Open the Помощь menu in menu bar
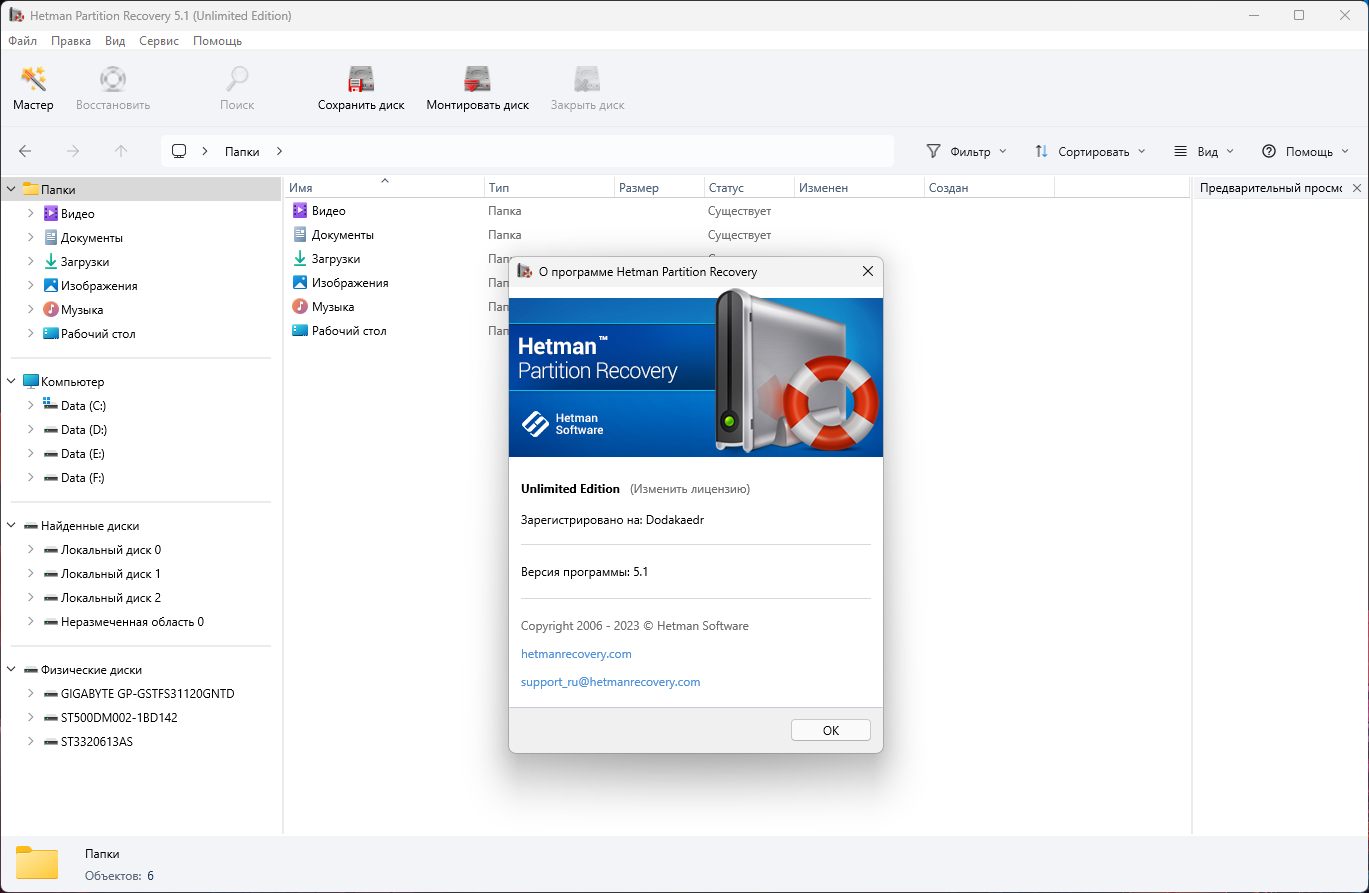This screenshot has height=893, width=1369. [217, 41]
